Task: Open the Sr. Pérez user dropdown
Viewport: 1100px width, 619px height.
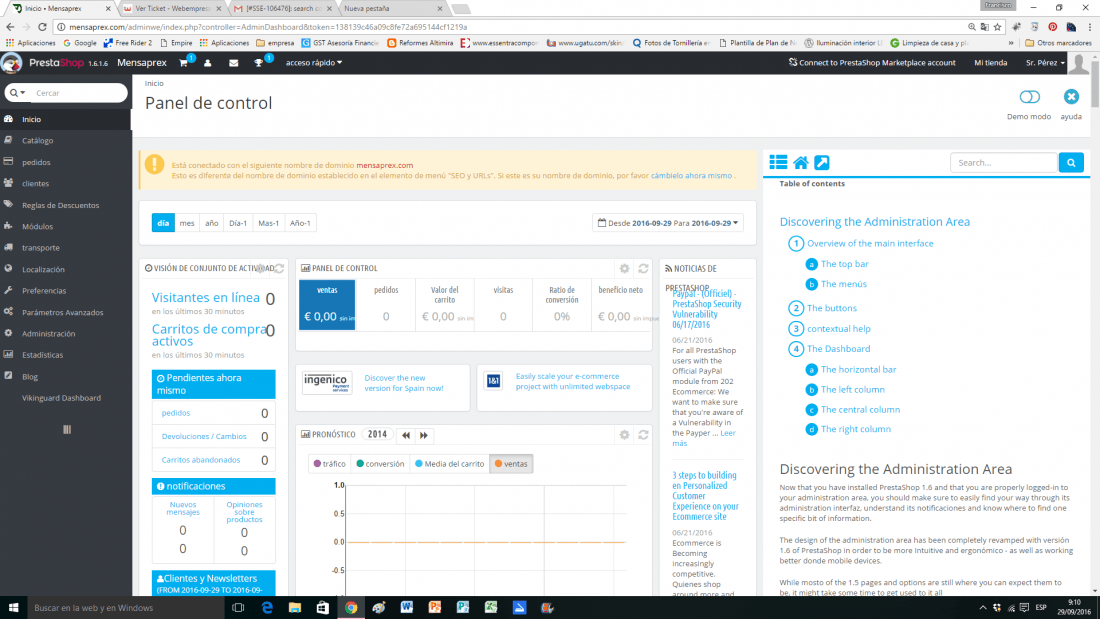Action: pyautogui.click(x=1045, y=63)
